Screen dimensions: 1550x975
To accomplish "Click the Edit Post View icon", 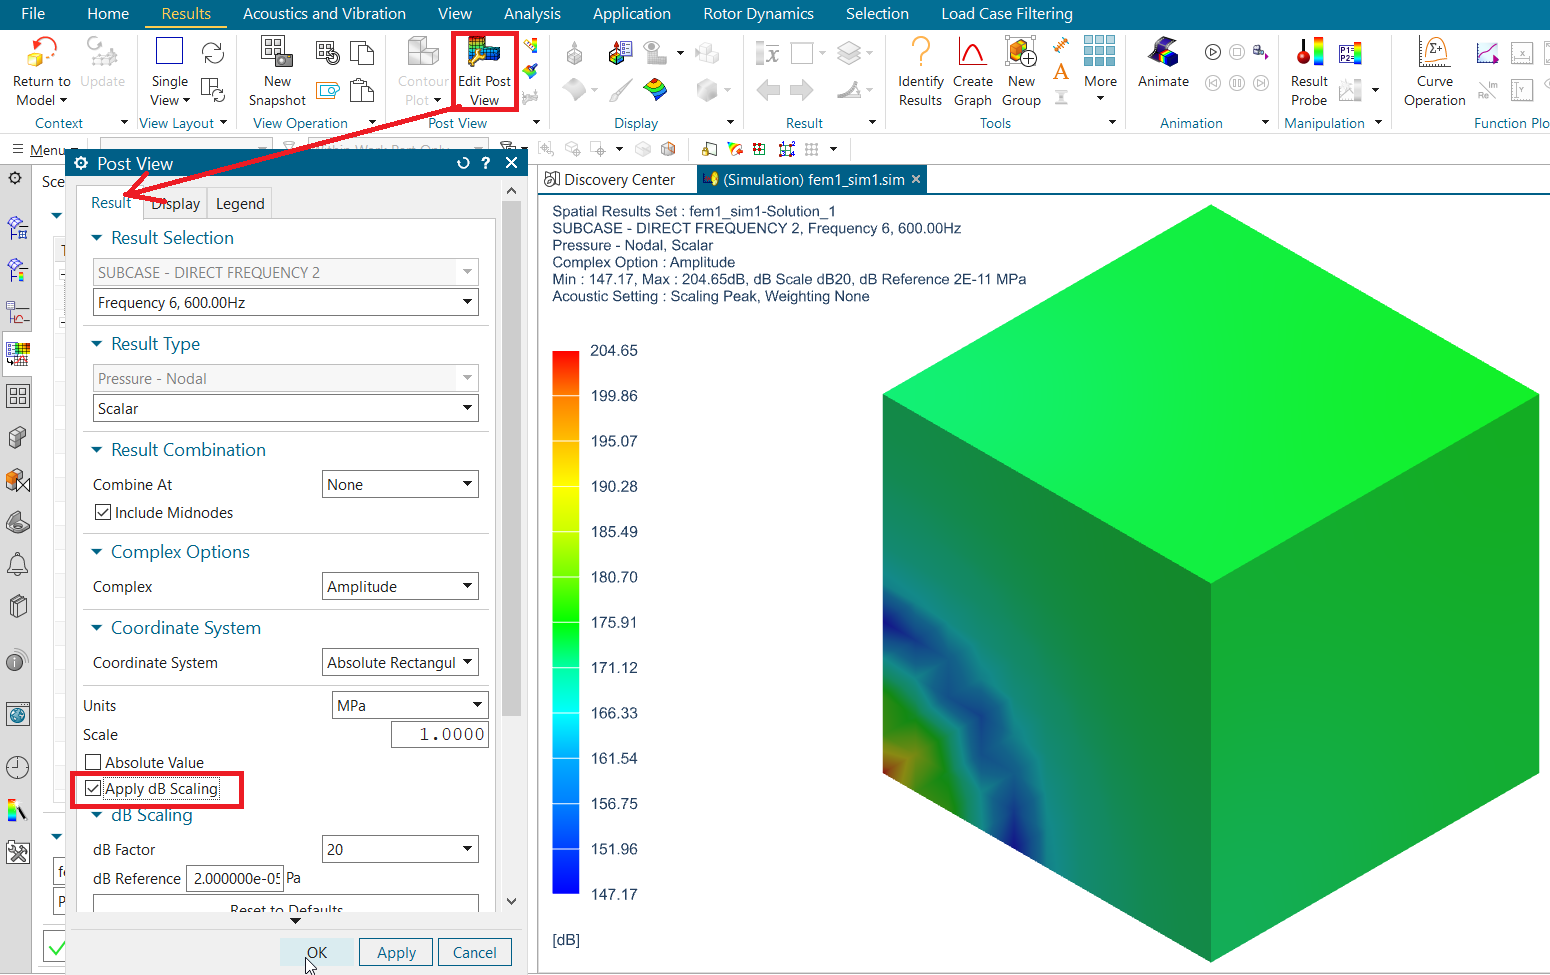I will point(484,52).
